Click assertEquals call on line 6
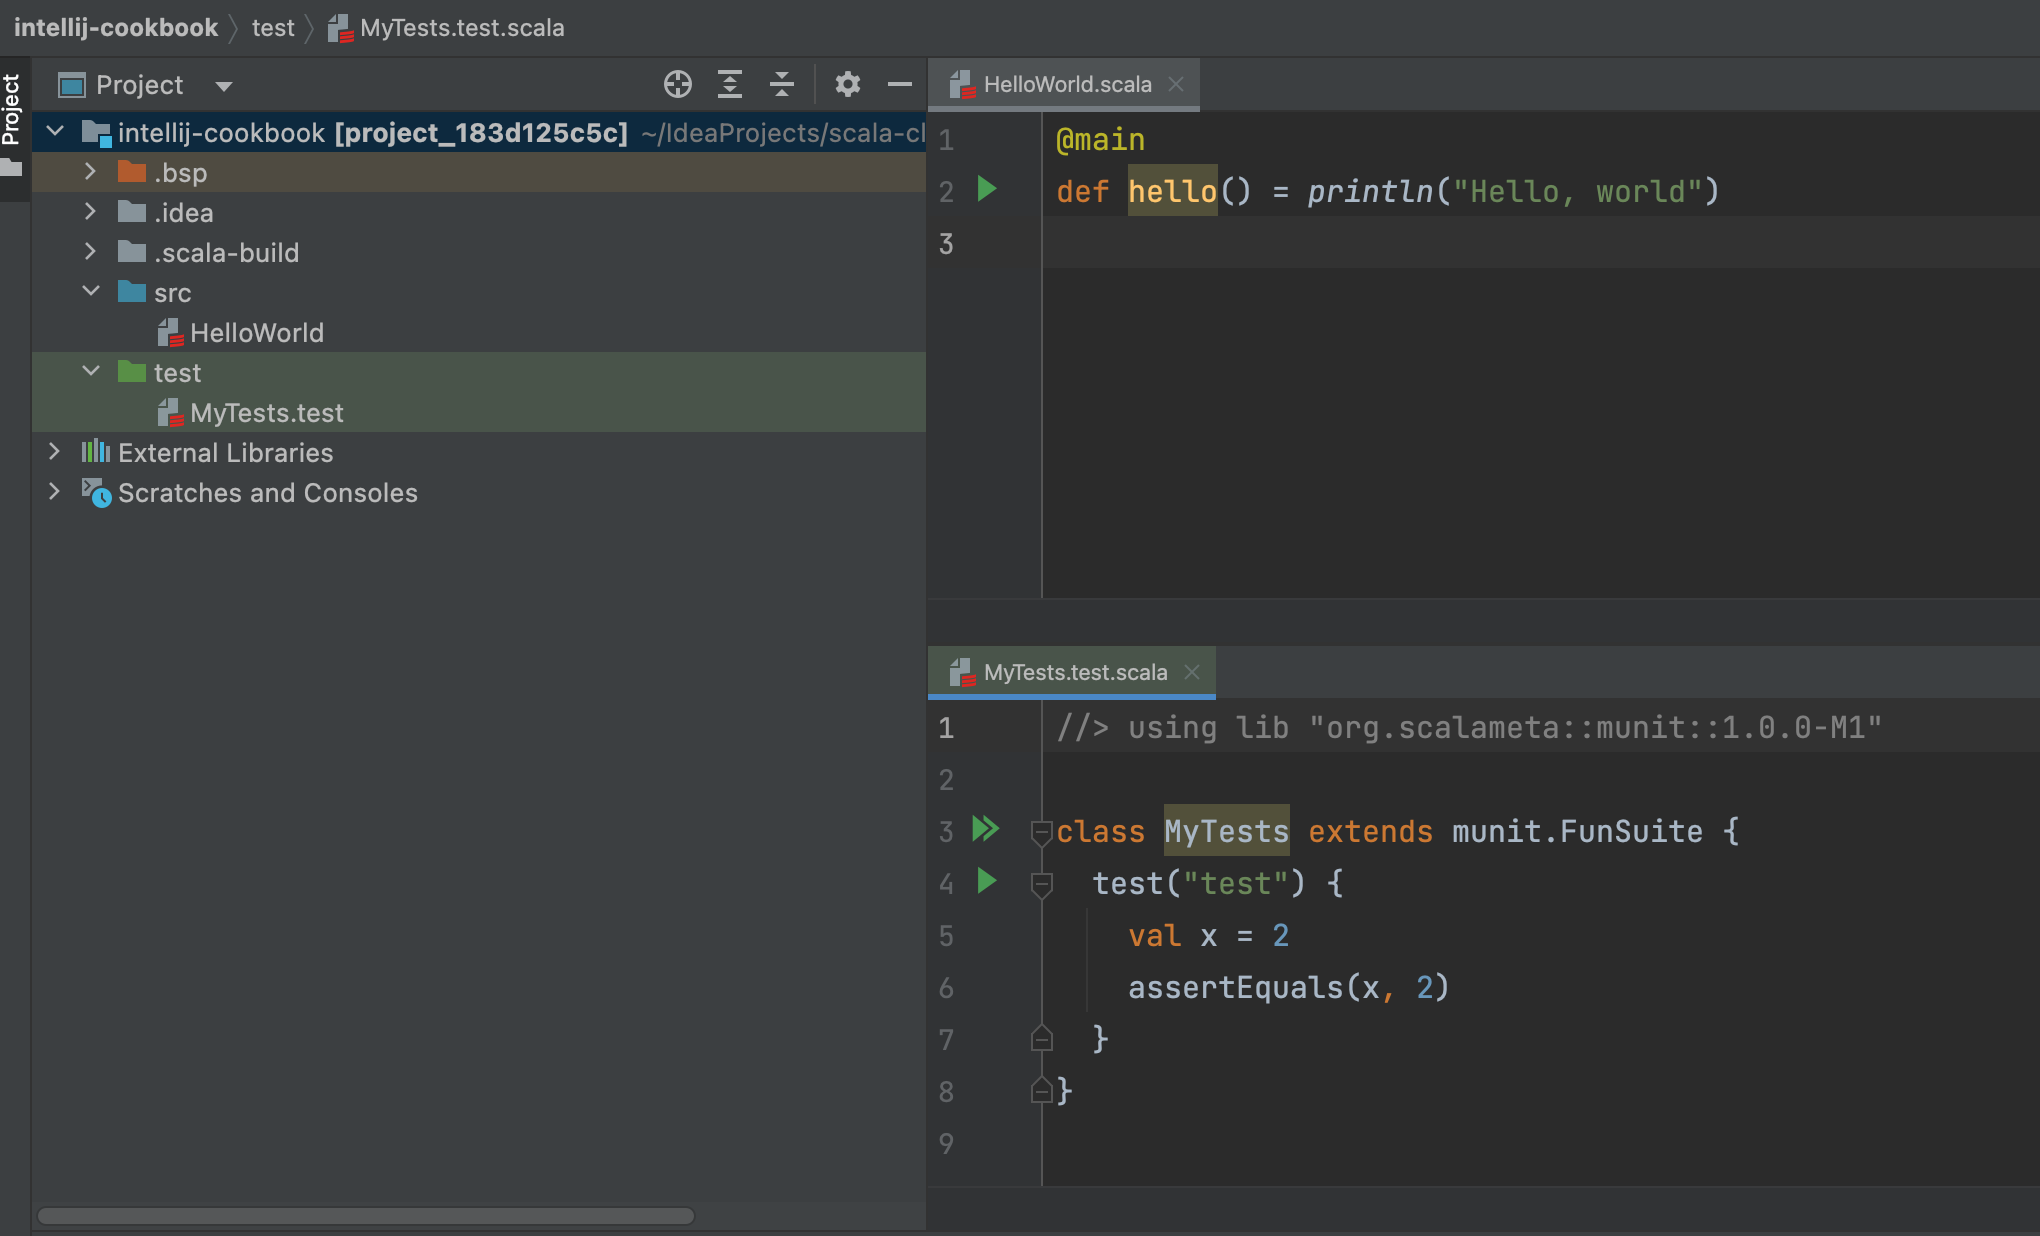The height and width of the screenshot is (1236, 2040). pos(1235,987)
